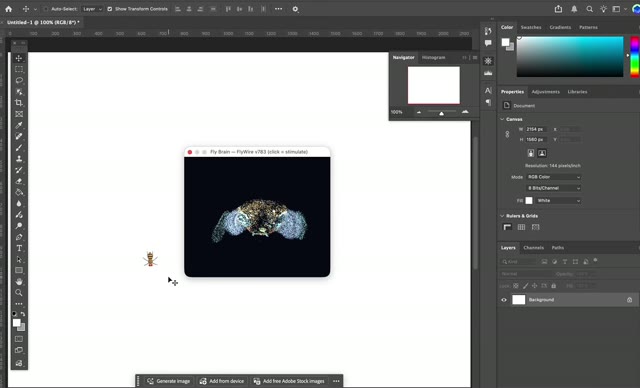Set canvas orientation to landscape

click(x=542, y=153)
